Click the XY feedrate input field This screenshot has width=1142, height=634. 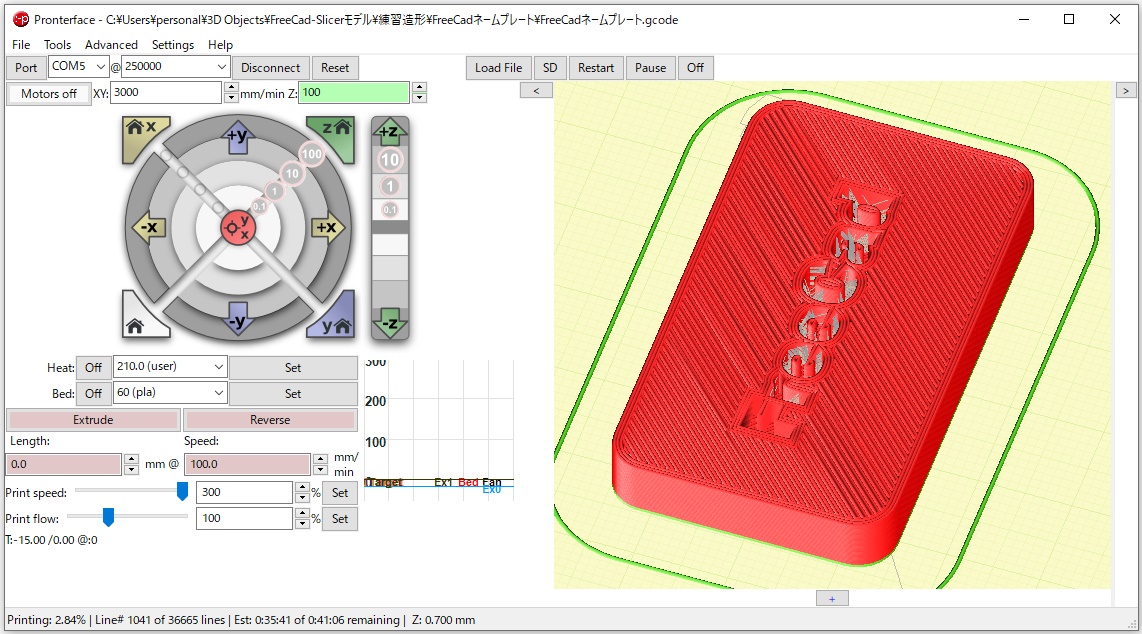click(x=165, y=92)
